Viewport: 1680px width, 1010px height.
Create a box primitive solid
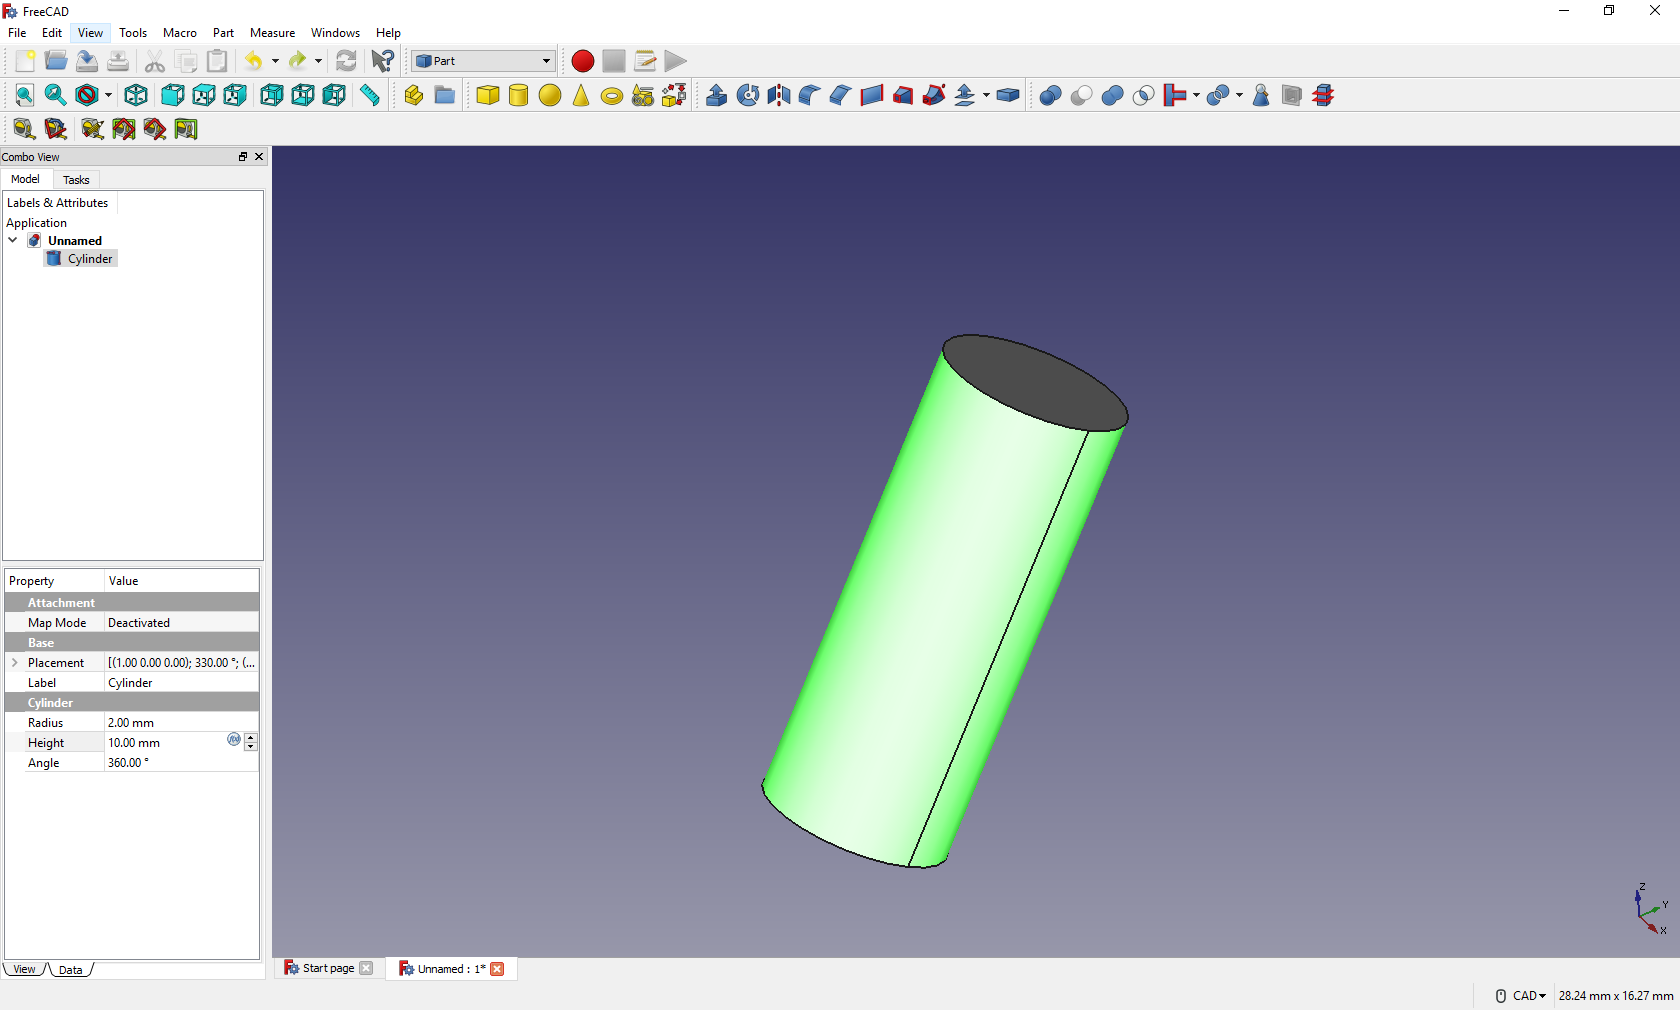487,95
